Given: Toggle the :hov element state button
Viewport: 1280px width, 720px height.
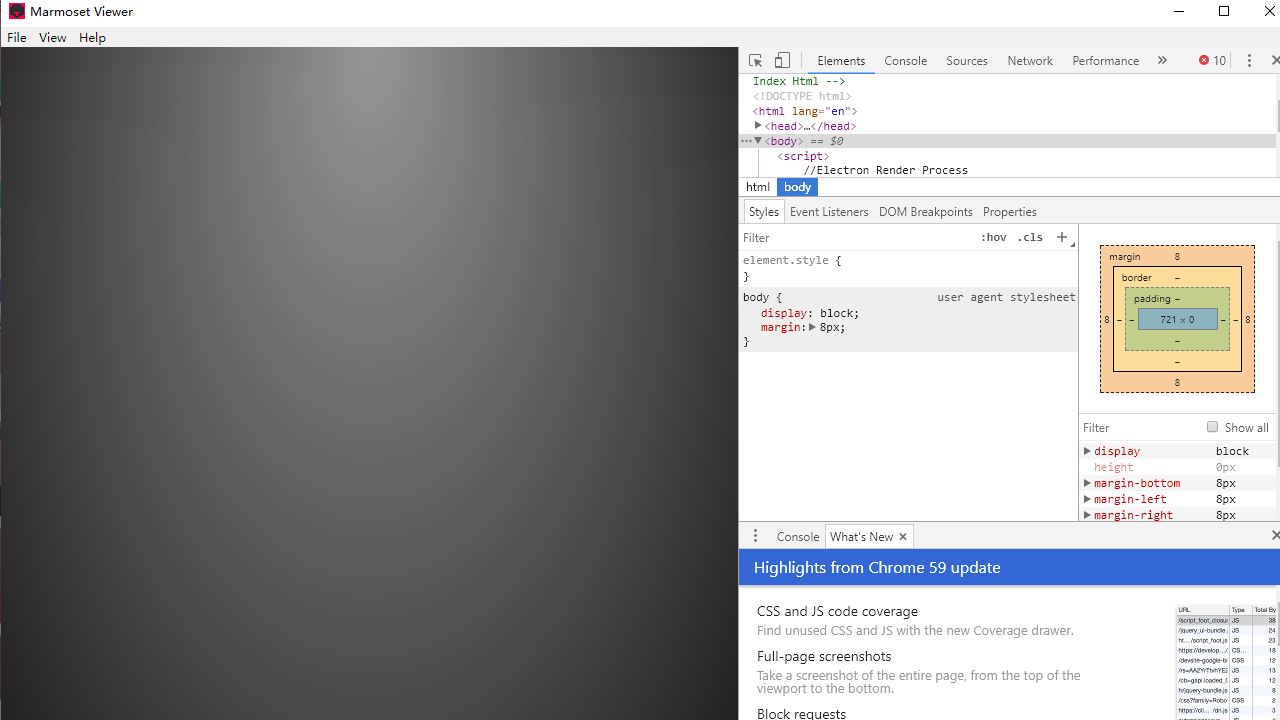Looking at the screenshot, I should [993, 237].
